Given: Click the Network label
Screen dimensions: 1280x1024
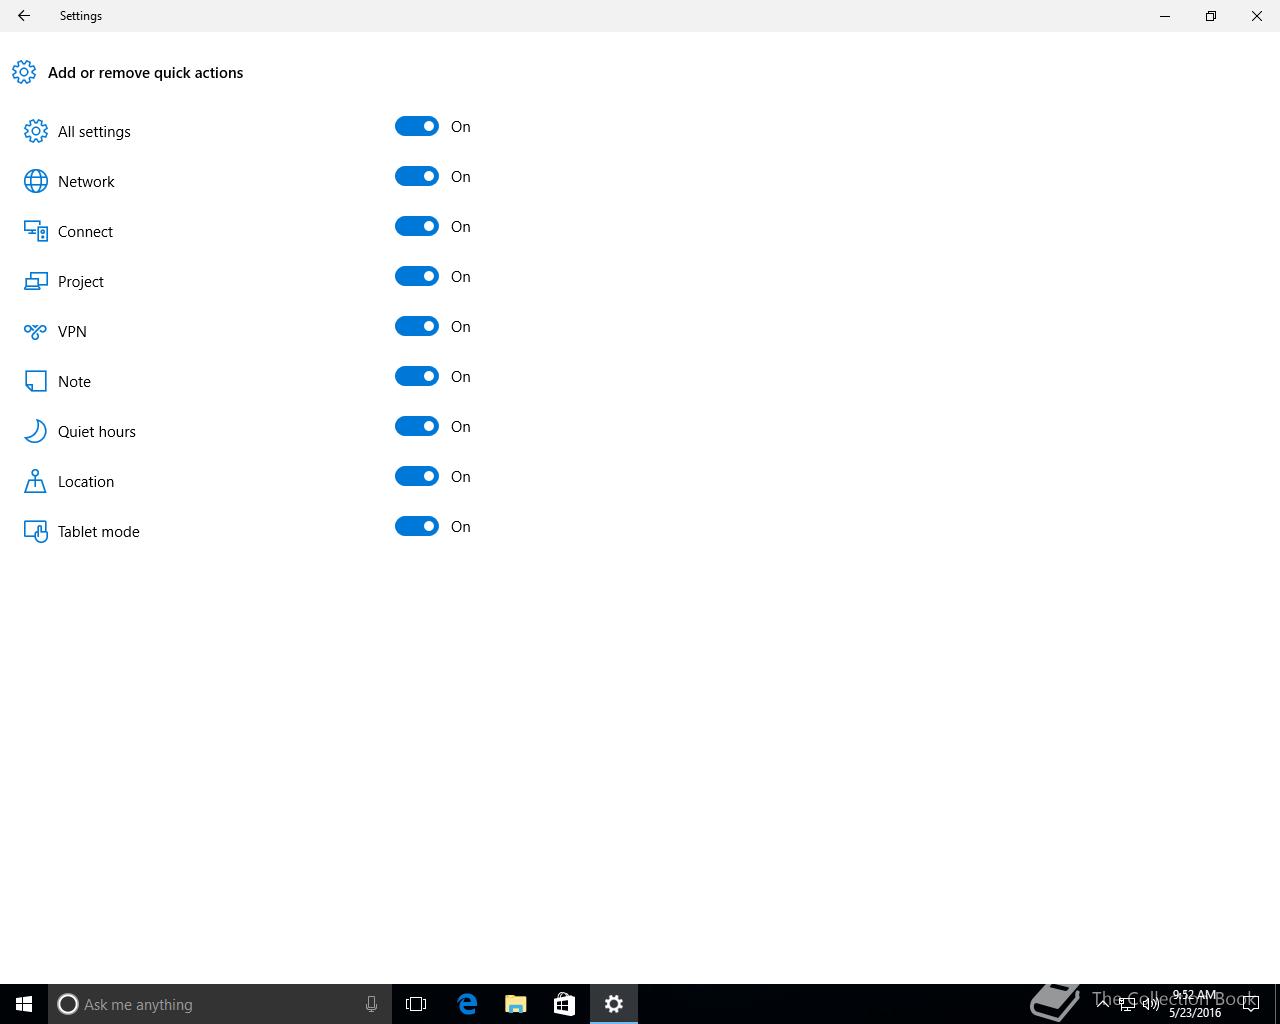Looking at the screenshot, I should (x=86, y=182).
